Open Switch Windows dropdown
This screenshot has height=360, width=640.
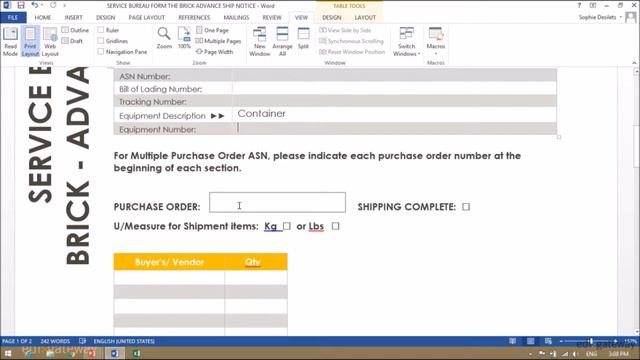click(407, 42)
